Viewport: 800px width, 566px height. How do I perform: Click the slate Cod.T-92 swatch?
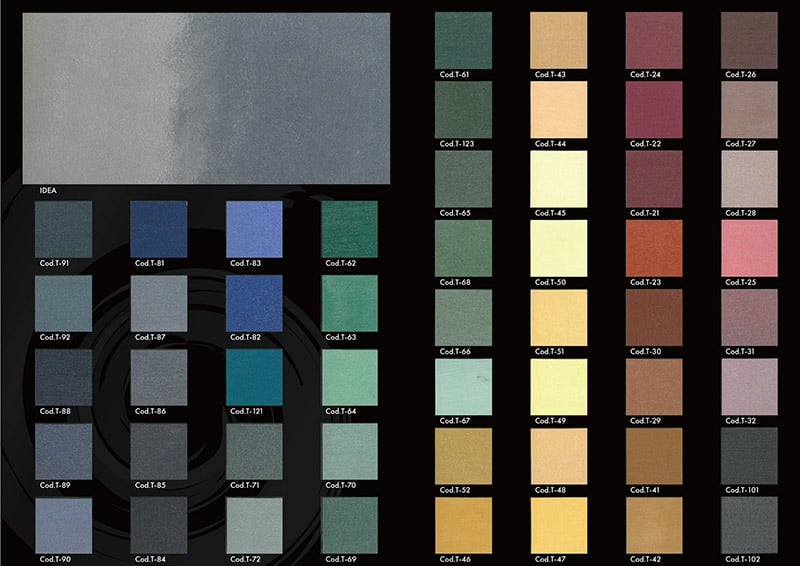(63, 304)
